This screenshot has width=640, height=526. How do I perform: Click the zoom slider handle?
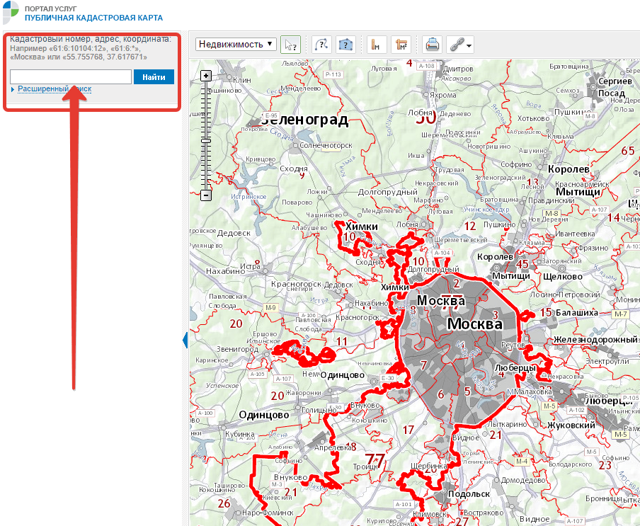click(x=206, y=141)
